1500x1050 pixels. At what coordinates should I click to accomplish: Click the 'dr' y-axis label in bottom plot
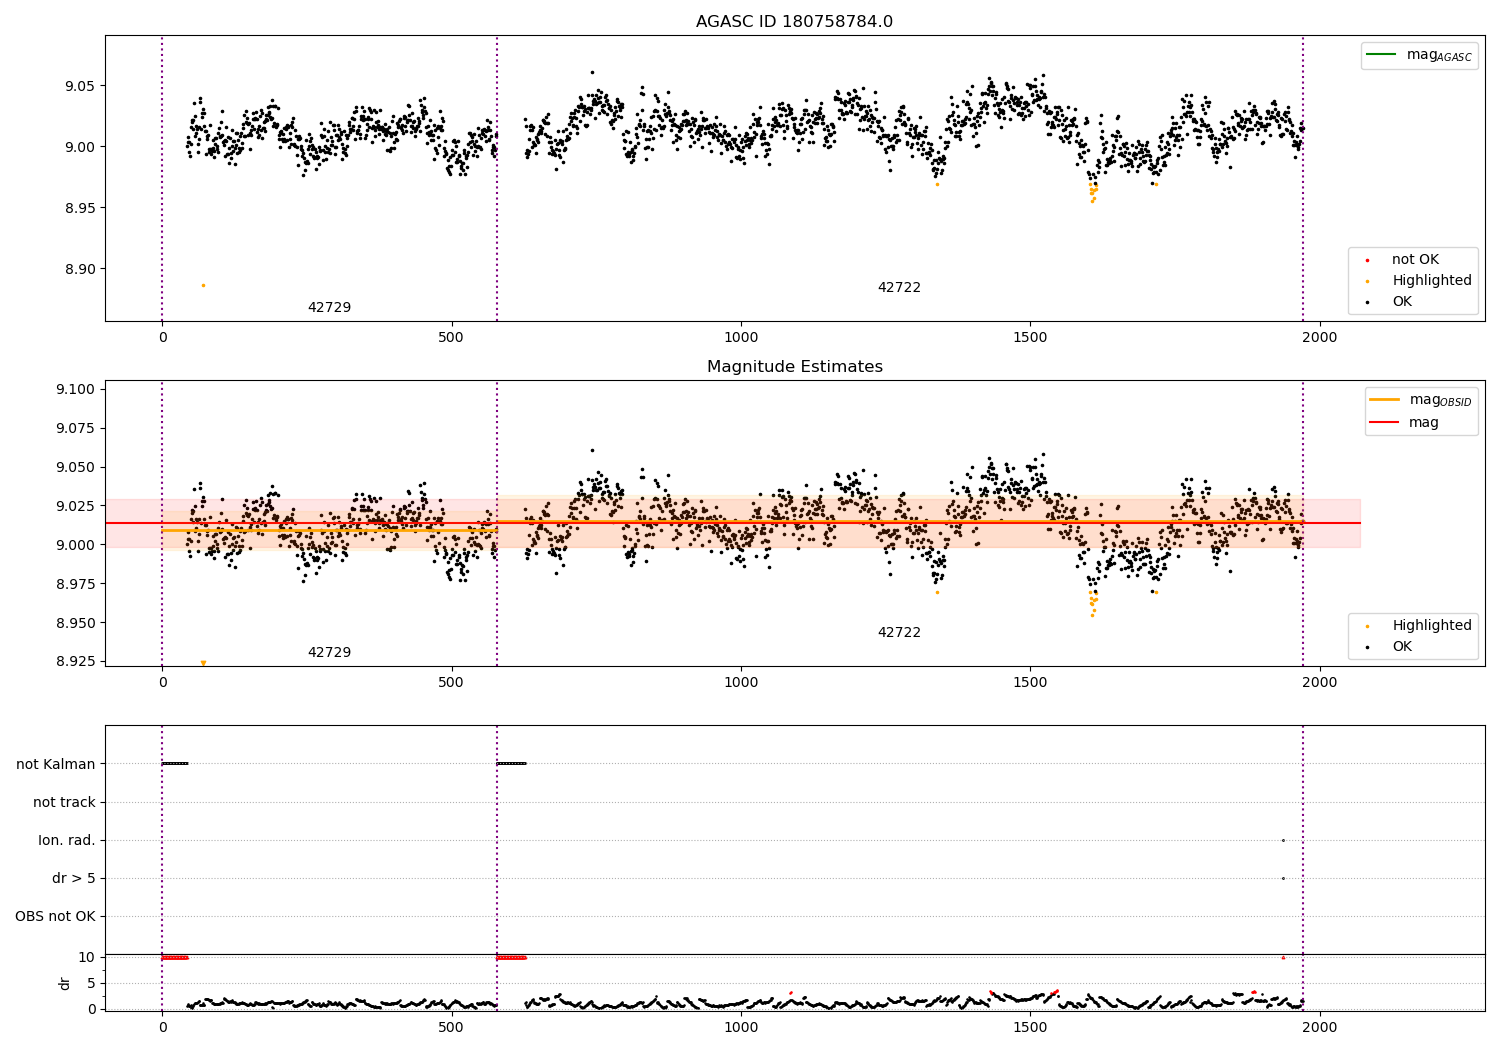click(x=65, y=983)
